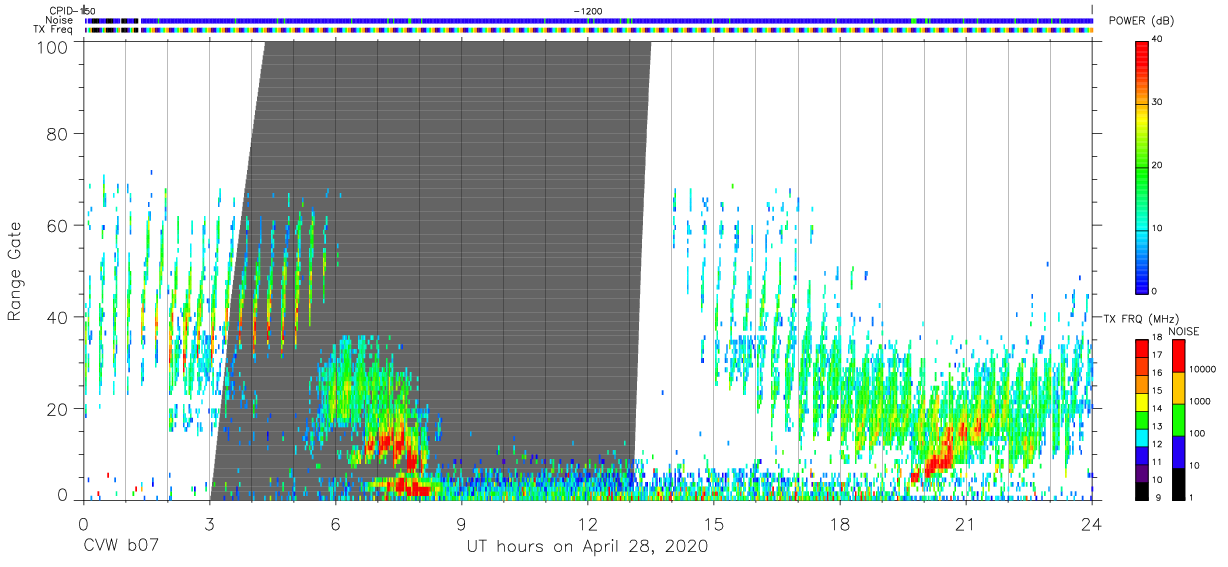This screenshot has height=567, width=1228.
Task: Click the noise scale value 100
Action: [x=1198, y=433]
